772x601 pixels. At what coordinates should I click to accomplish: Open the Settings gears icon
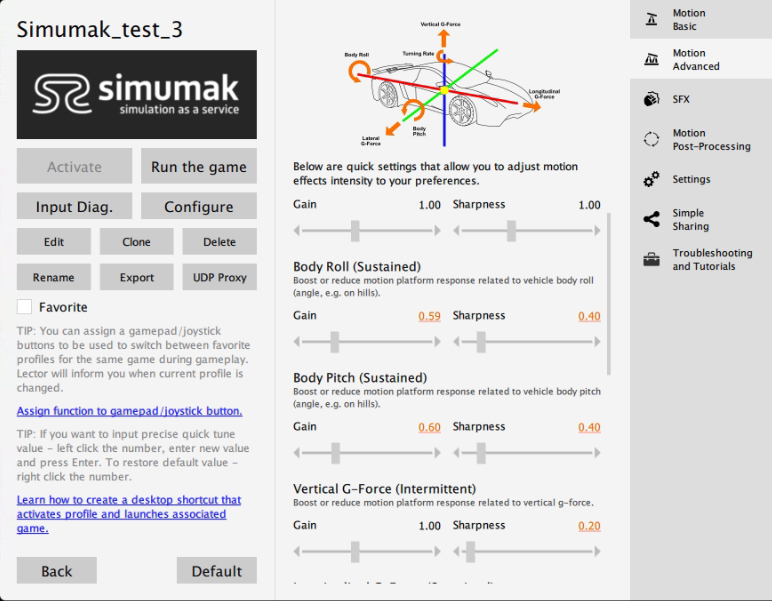(x=652, y=179)
